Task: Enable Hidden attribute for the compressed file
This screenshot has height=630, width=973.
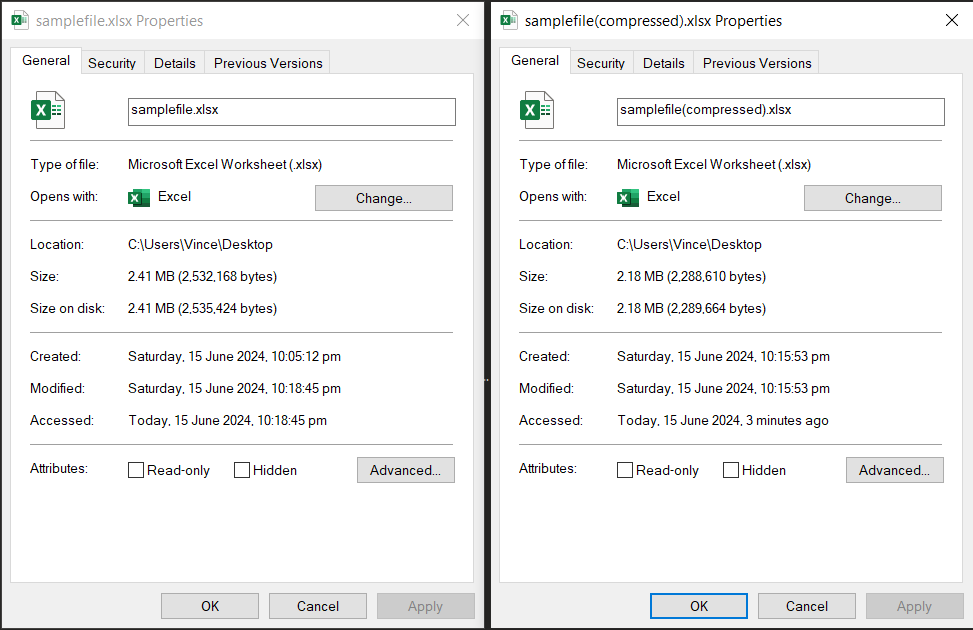Action: click(730, 470)
